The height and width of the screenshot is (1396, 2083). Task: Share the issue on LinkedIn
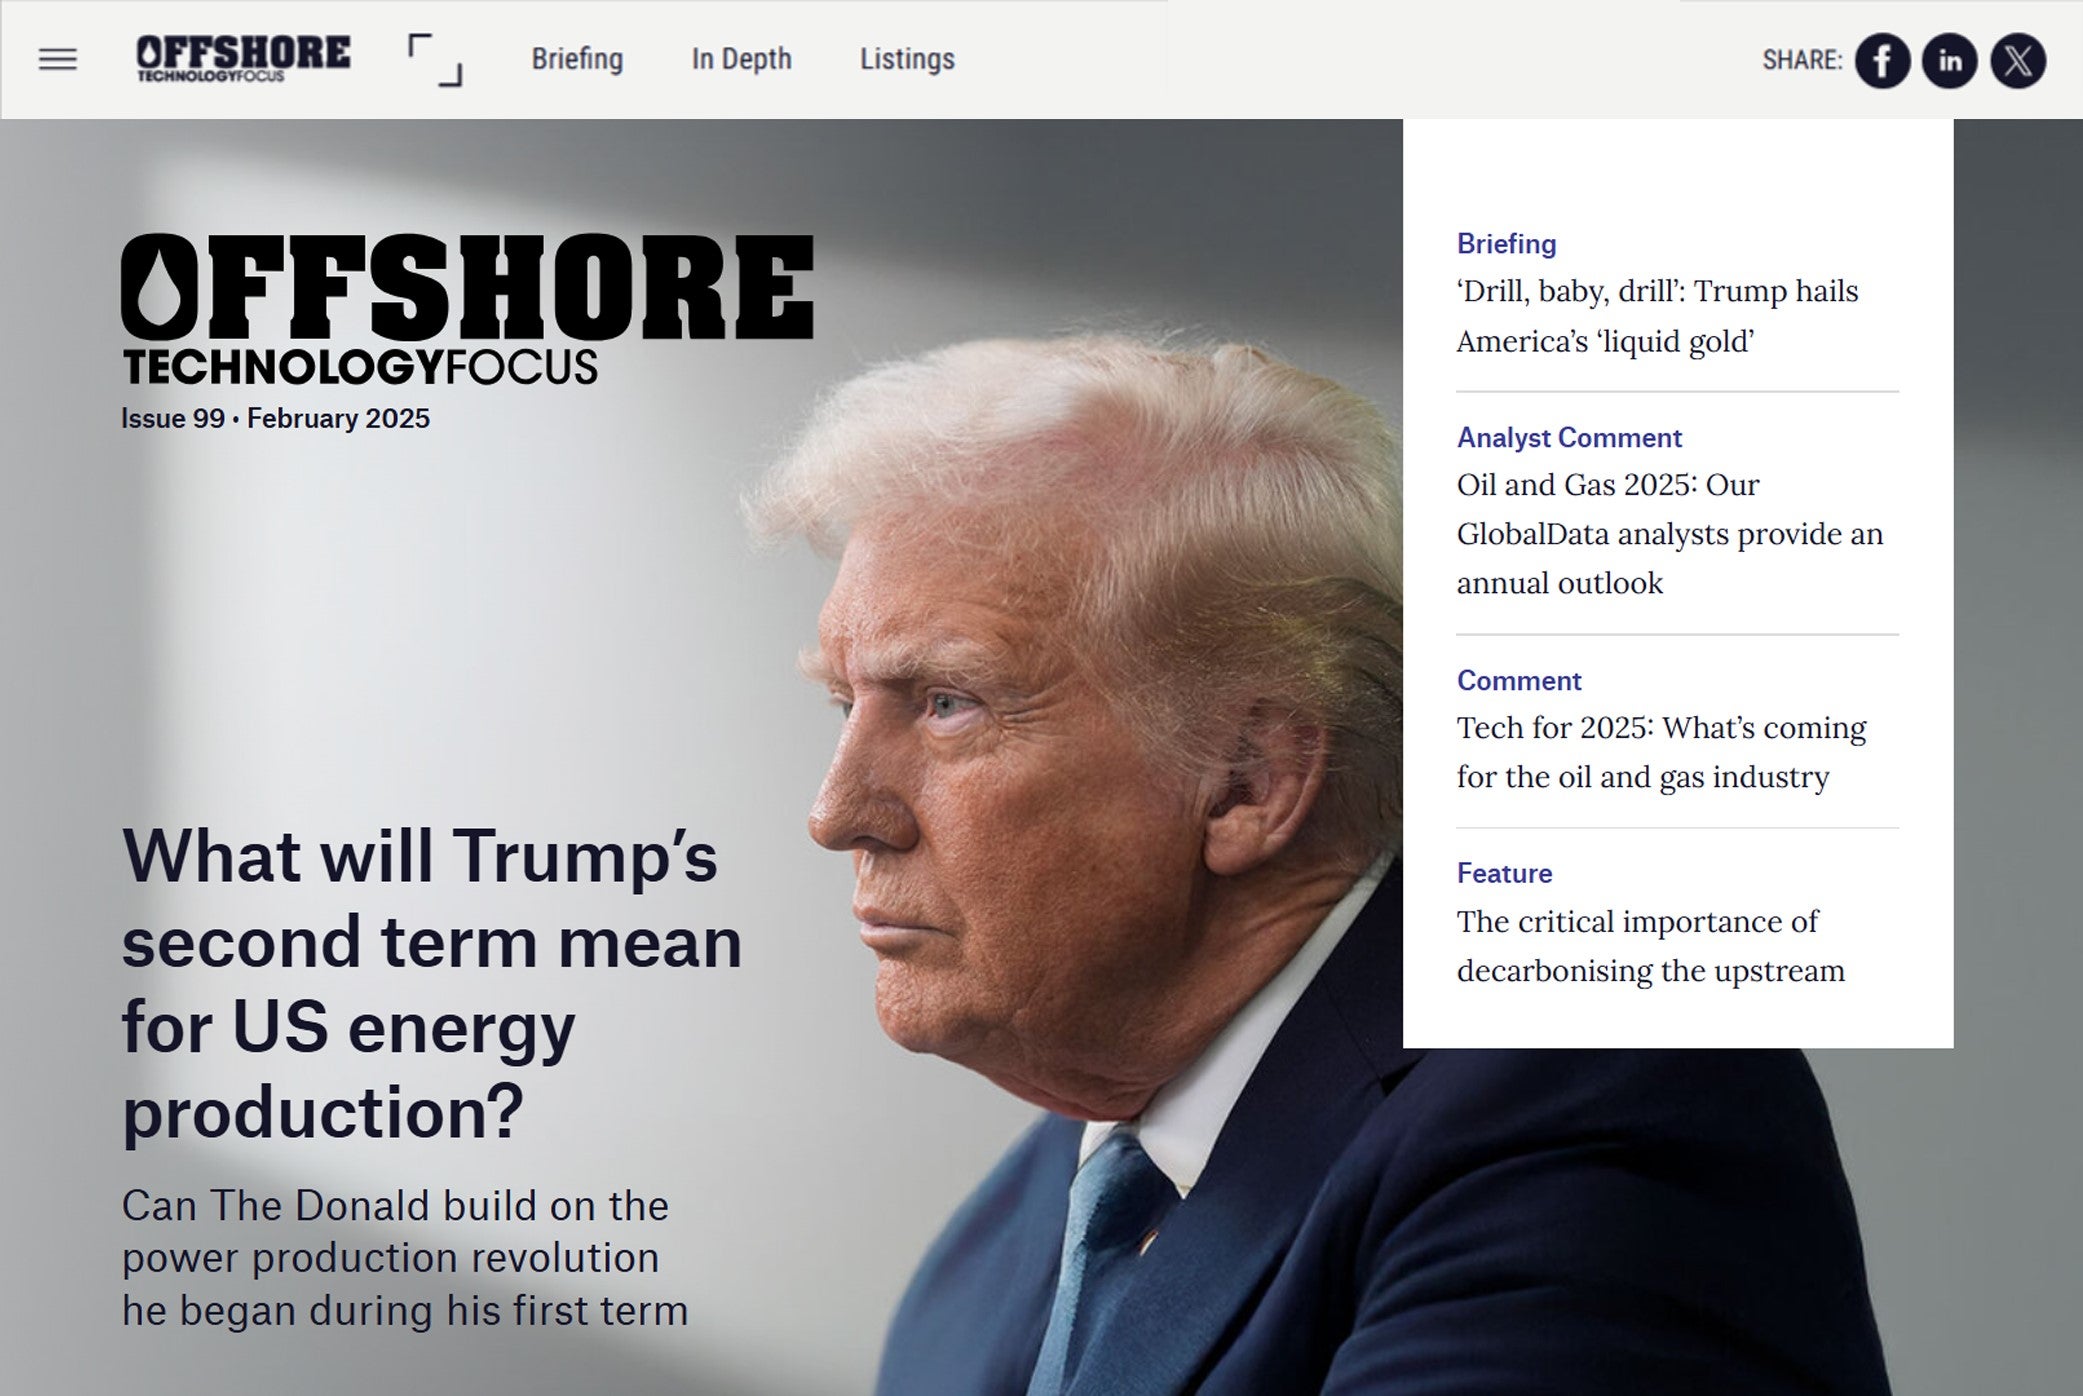tap(1949, 61)
